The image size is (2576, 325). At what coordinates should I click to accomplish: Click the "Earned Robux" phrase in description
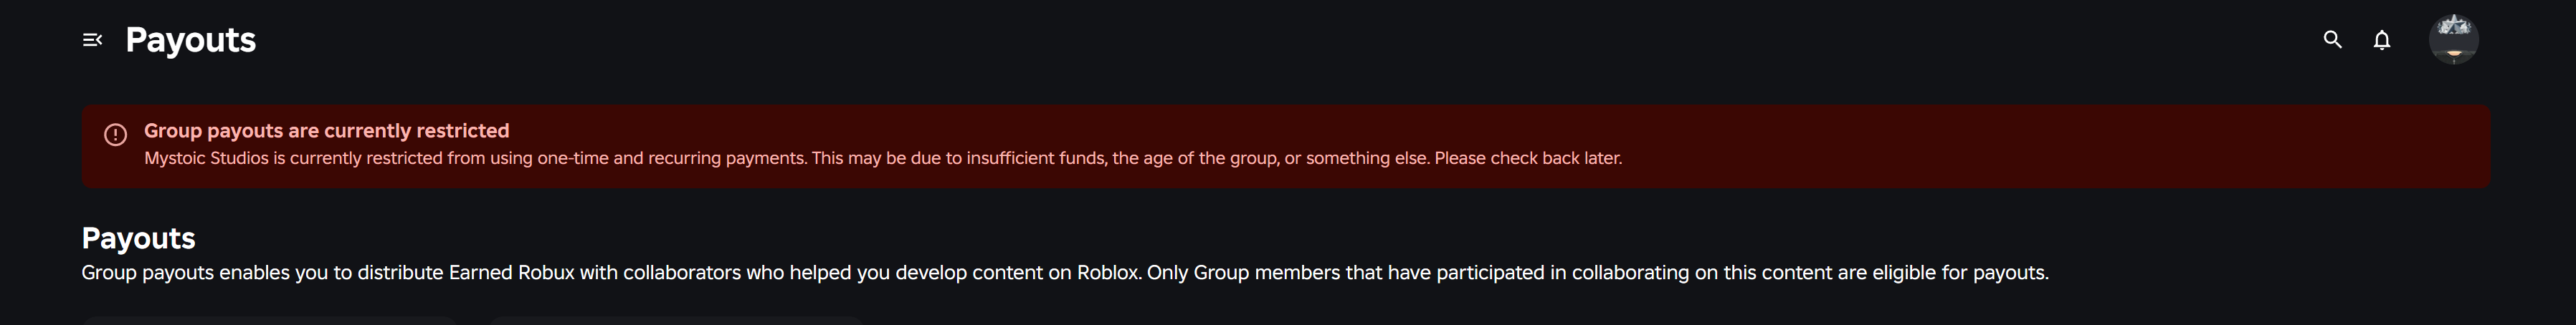pos(511,273)
